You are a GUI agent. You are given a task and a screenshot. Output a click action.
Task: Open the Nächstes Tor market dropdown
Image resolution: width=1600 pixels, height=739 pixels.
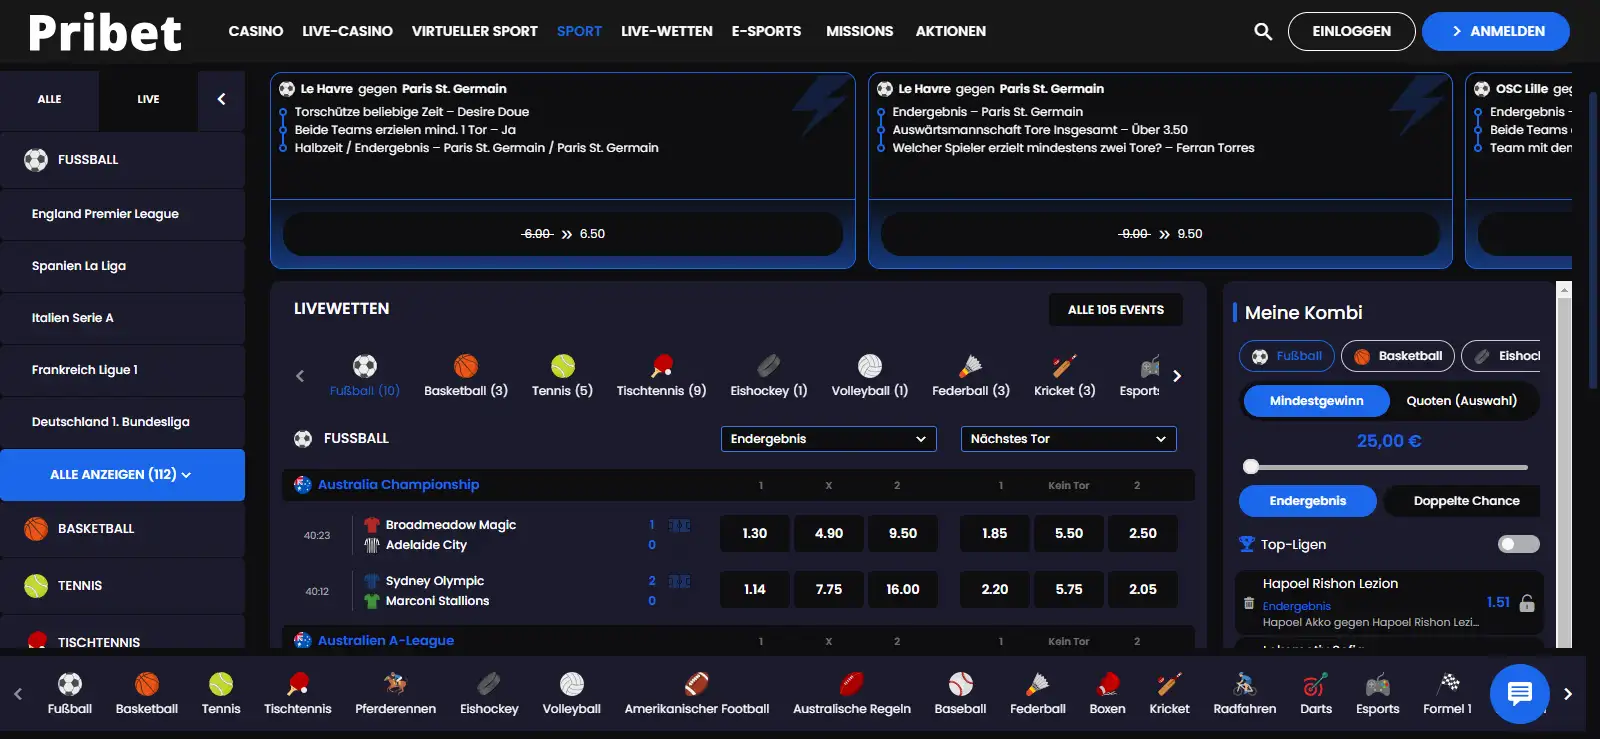pyautogui.click(x=1068, y=439)
